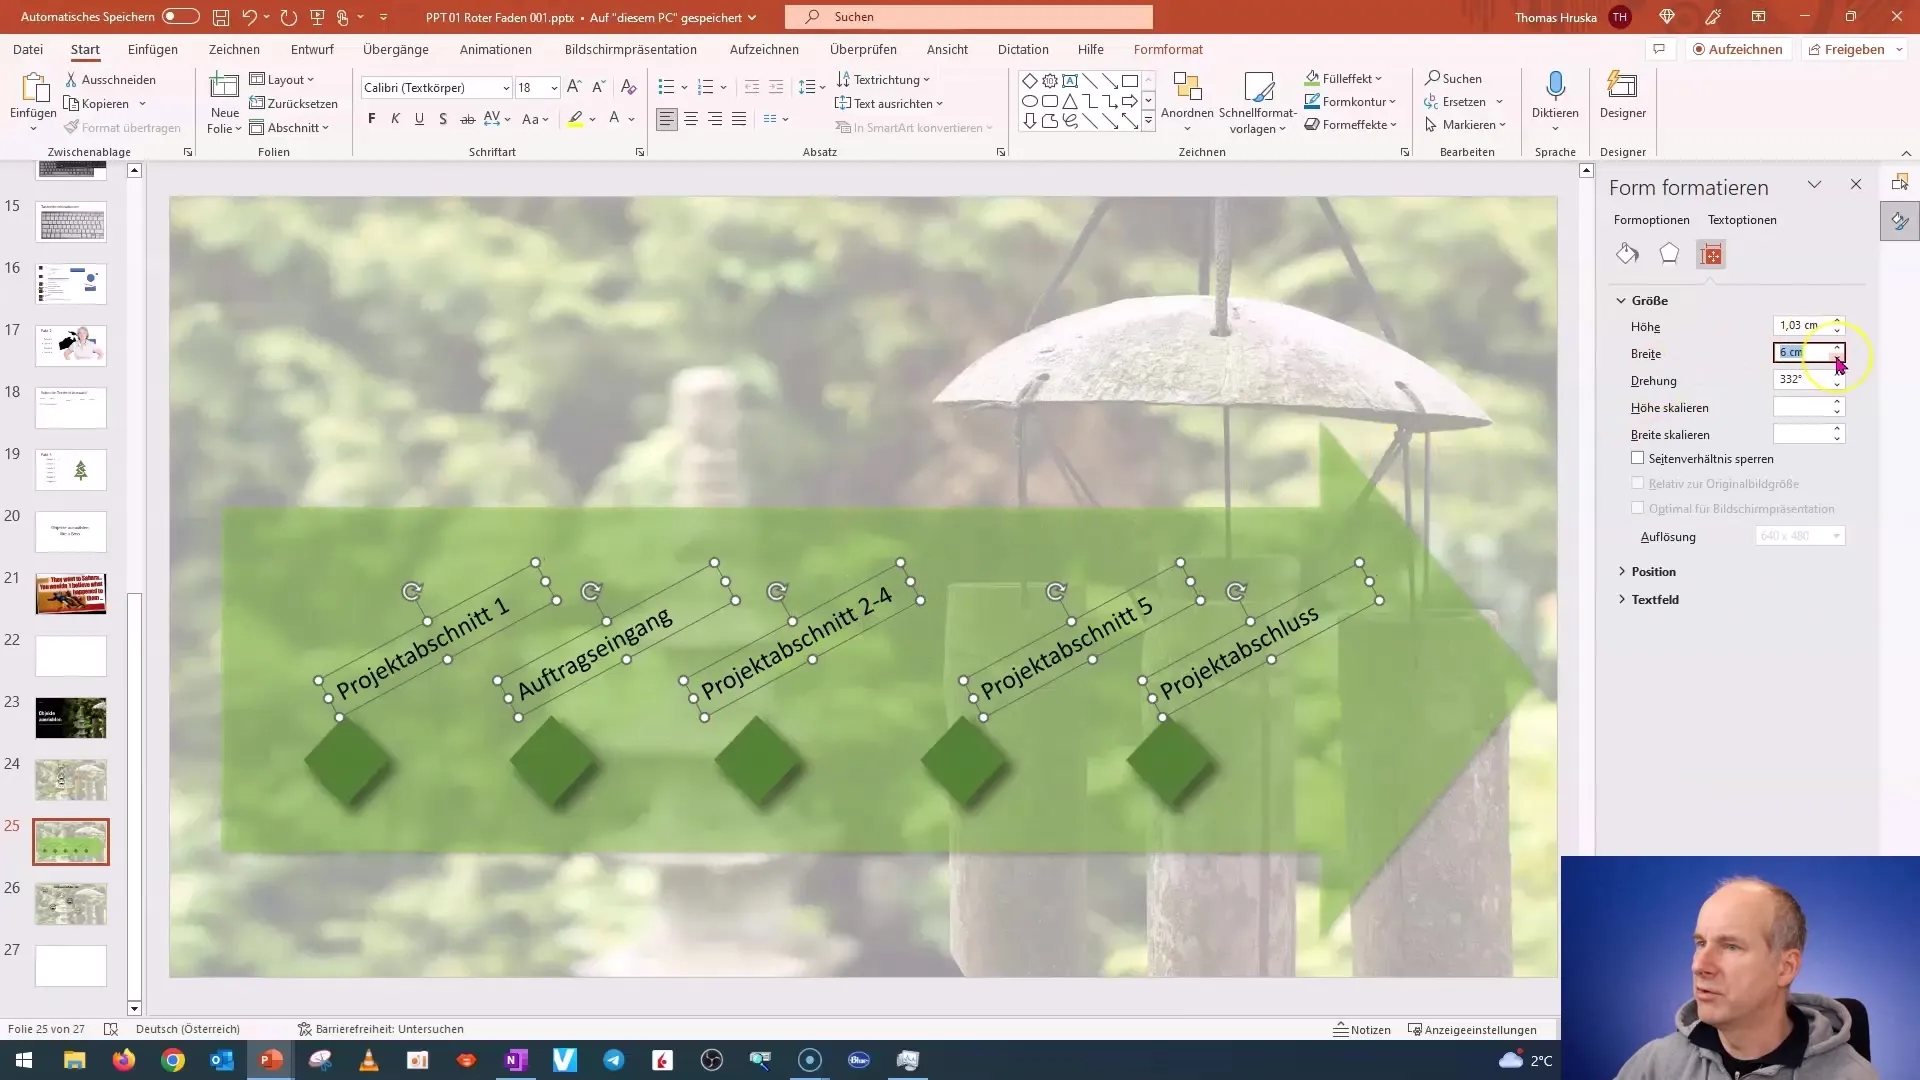Expand the Position section panel
The height and width of the screenshot is (1080, 1920).
point(1652,570)
